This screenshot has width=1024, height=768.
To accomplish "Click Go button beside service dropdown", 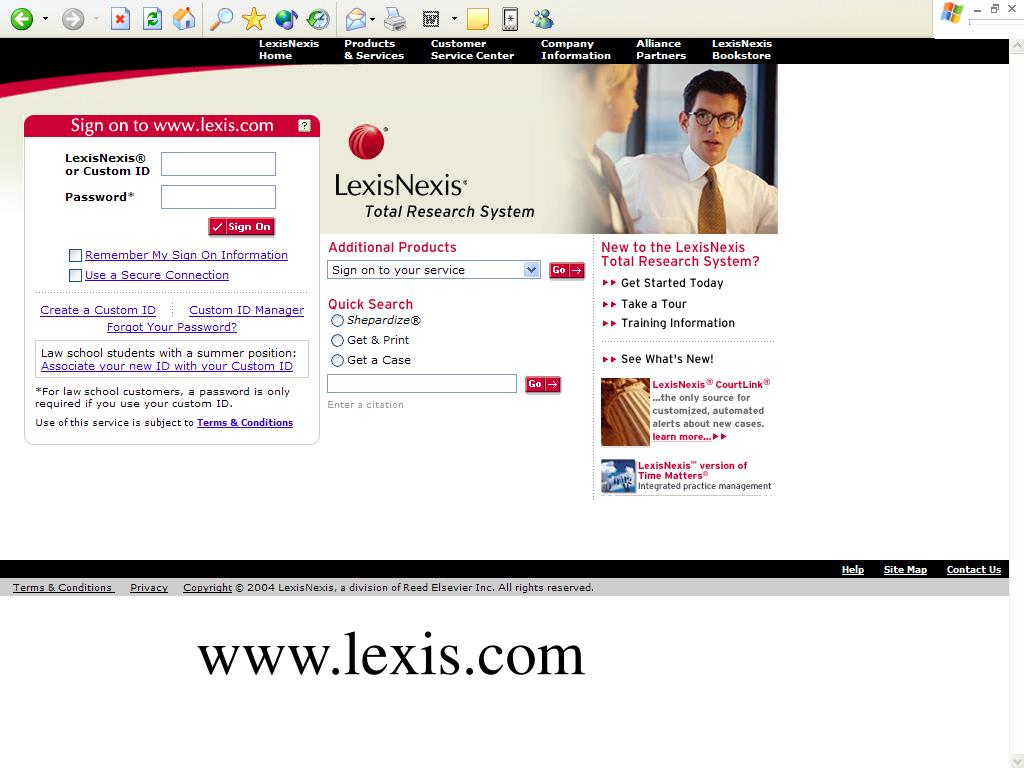I will coord(566,270).
